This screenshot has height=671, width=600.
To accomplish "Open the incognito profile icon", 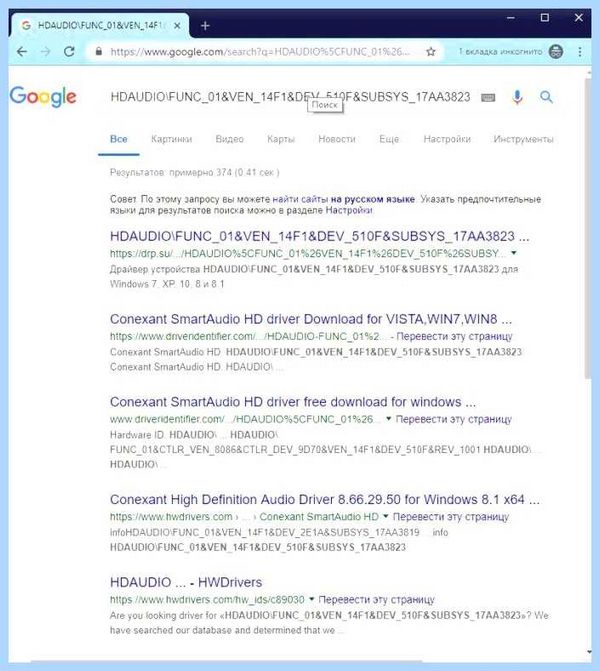I will 556,52.
